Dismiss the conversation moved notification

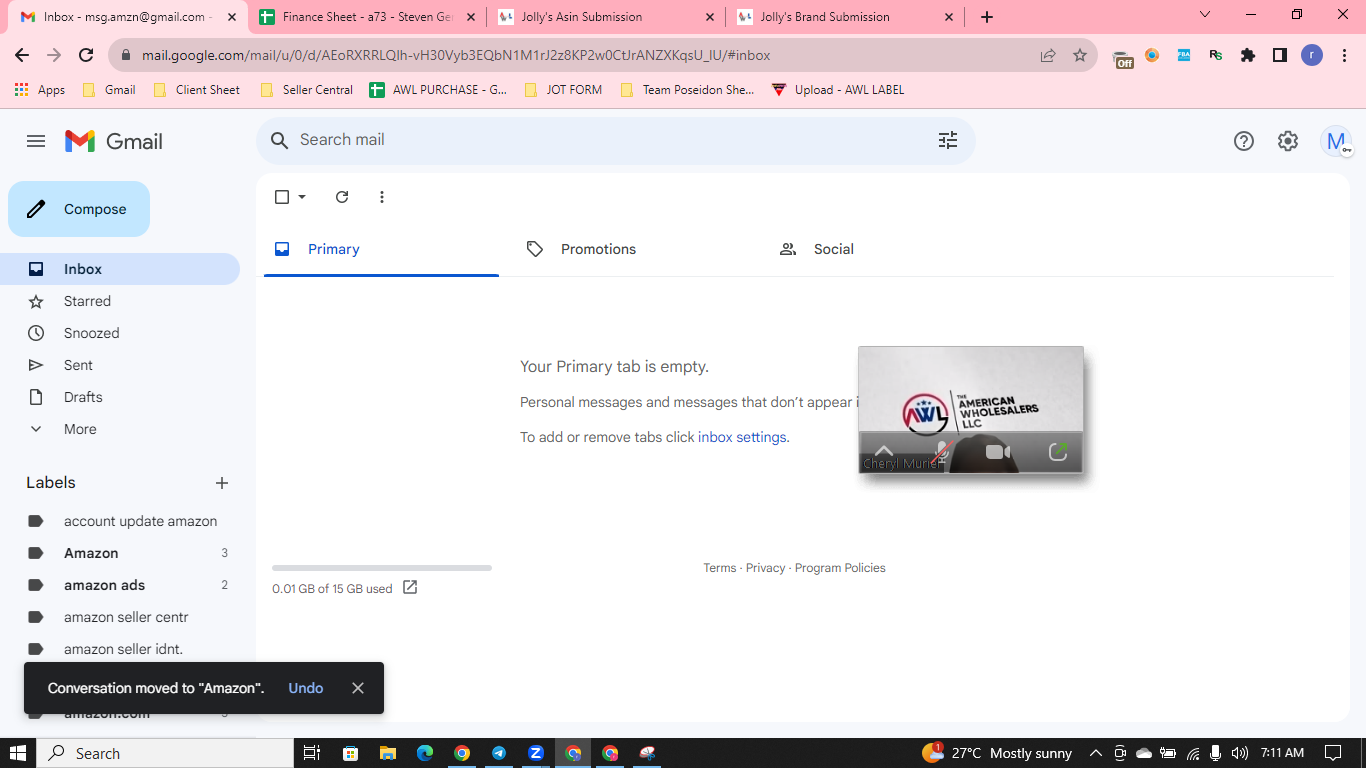(358, 688)
